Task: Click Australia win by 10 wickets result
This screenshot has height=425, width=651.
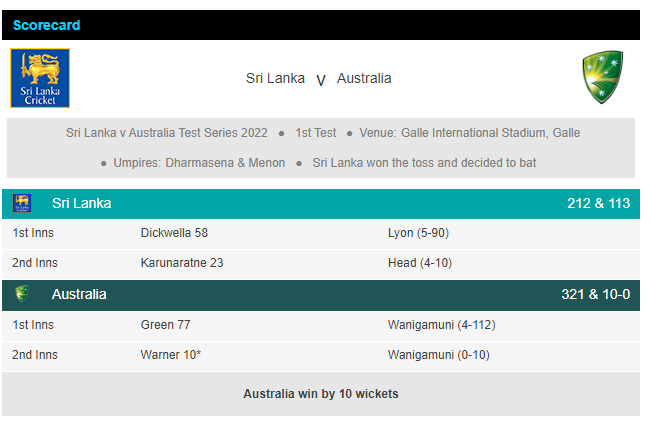Action: (320, 394)
